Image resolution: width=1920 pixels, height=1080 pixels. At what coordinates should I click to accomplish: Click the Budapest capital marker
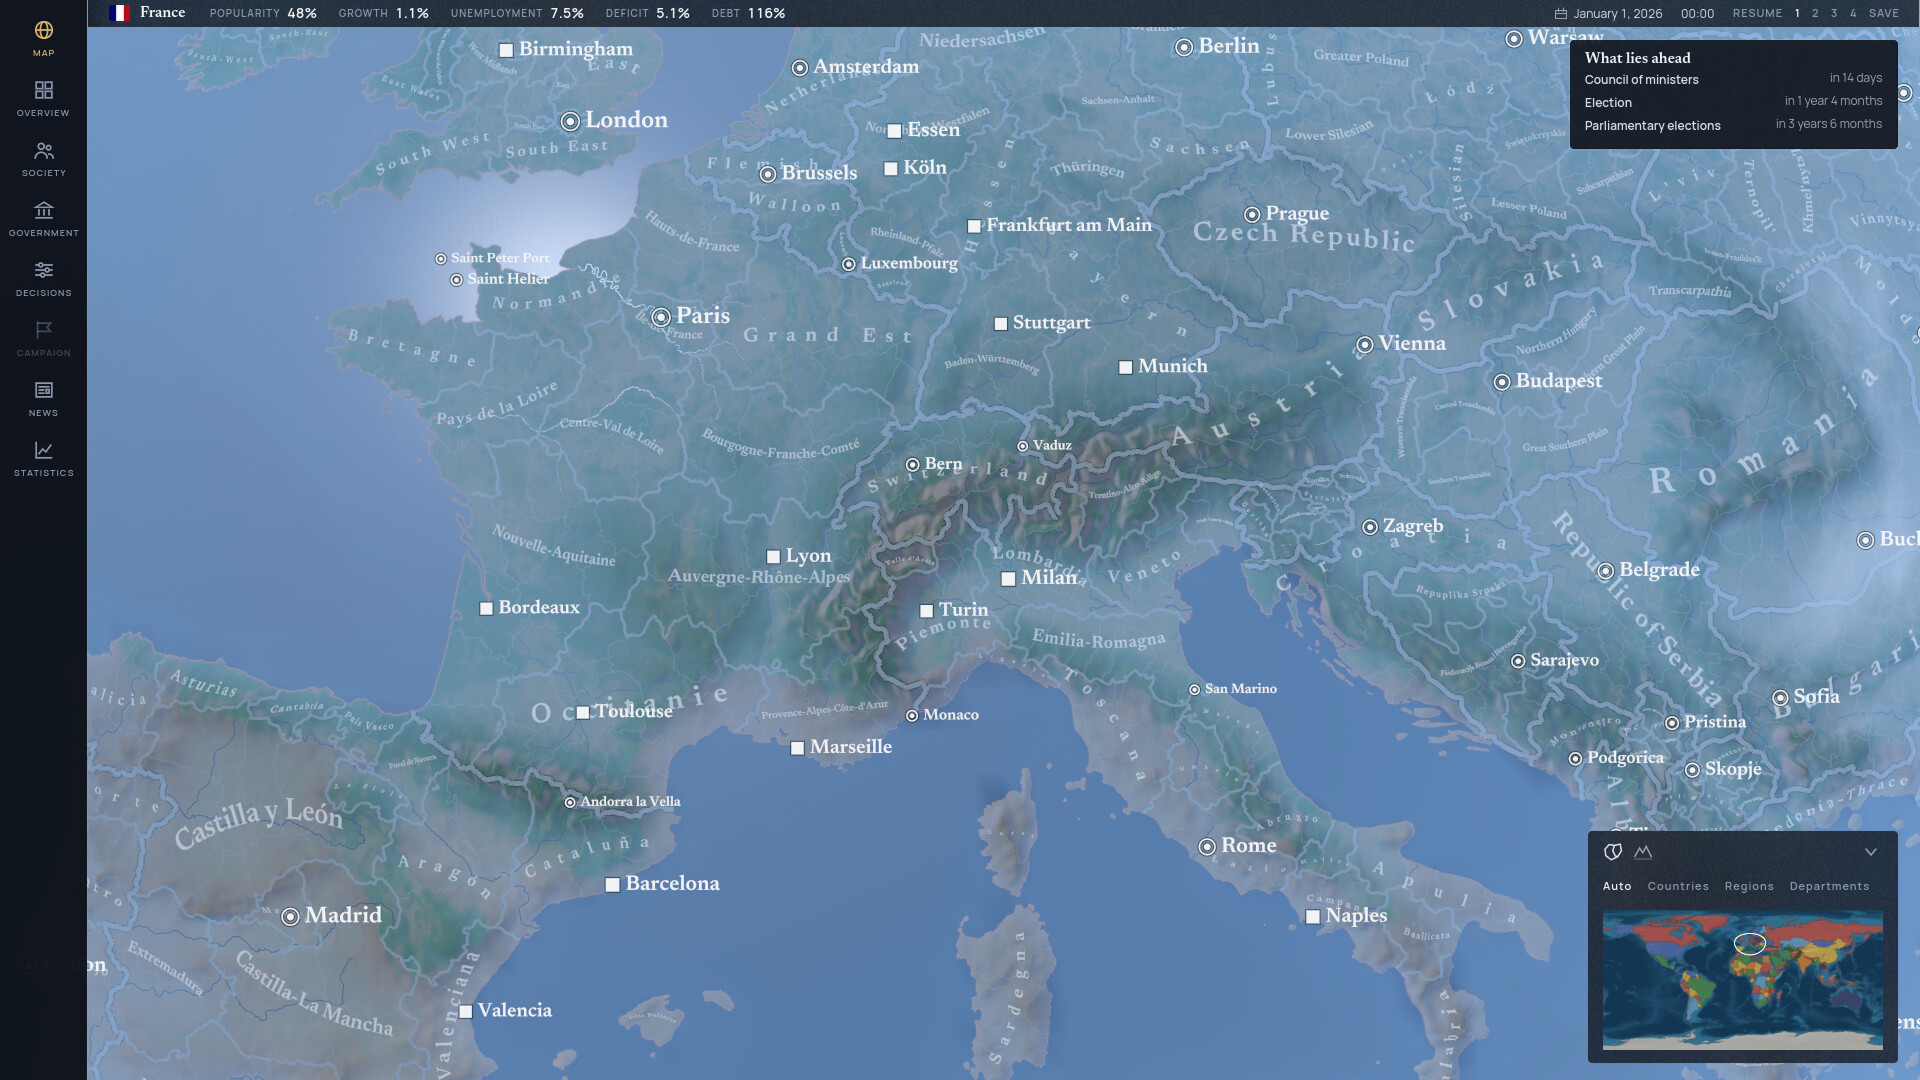tap(1502, 382)
